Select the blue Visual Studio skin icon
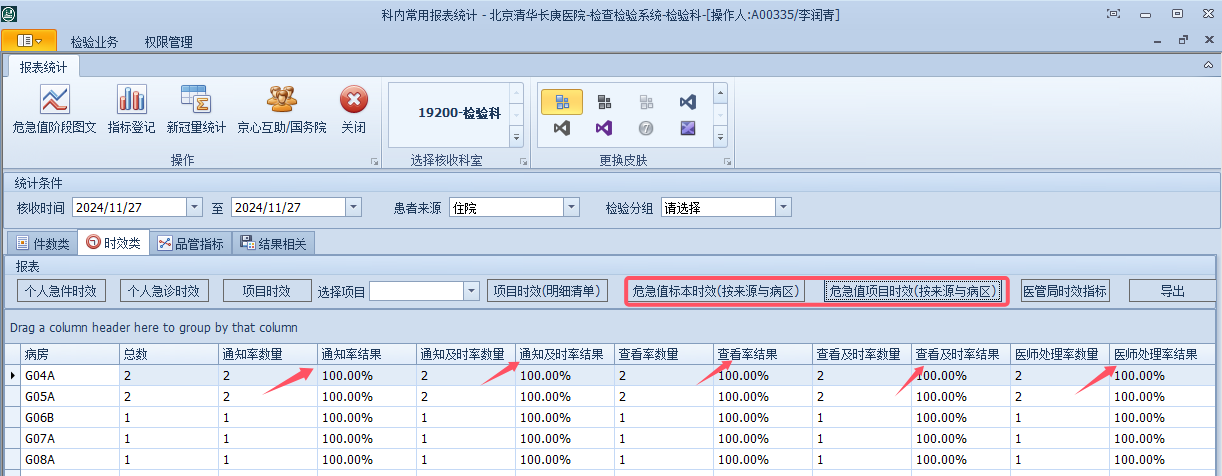This screenshot has width=1222, height=476. [687, 102]
